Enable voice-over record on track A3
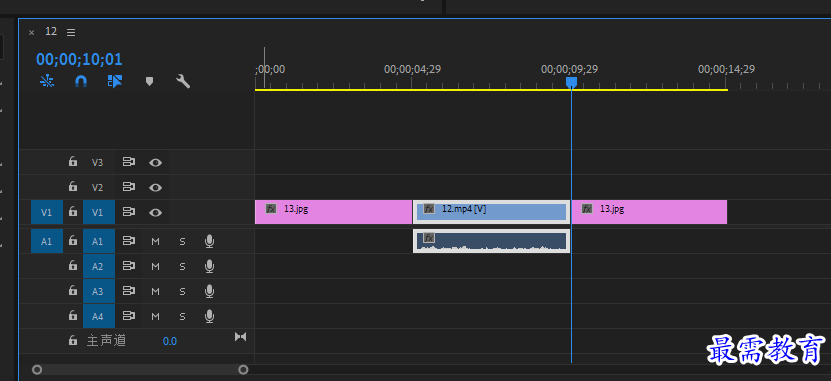Viewport: 831px width, 381px height. point(209,291)
